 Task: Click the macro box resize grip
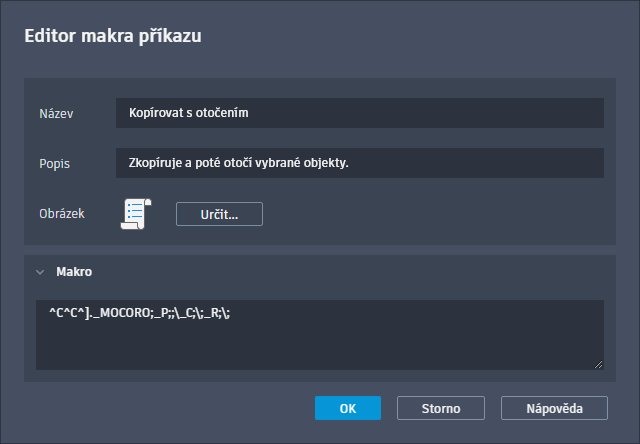coord(598,364)
